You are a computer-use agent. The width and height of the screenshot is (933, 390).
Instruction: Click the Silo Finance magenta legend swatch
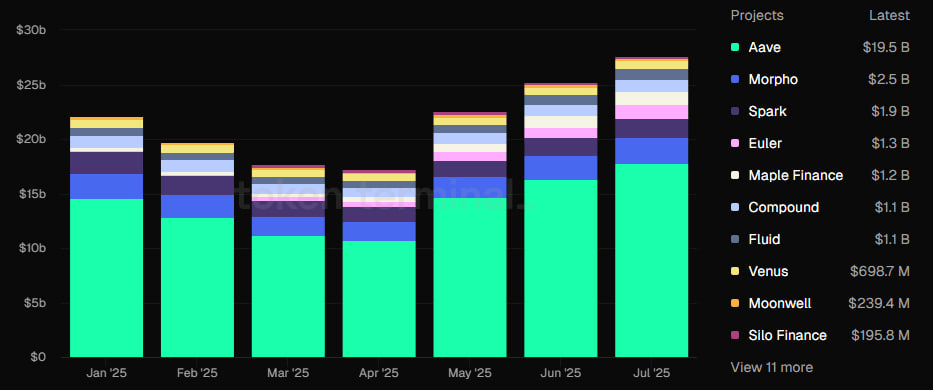[735, 335]
